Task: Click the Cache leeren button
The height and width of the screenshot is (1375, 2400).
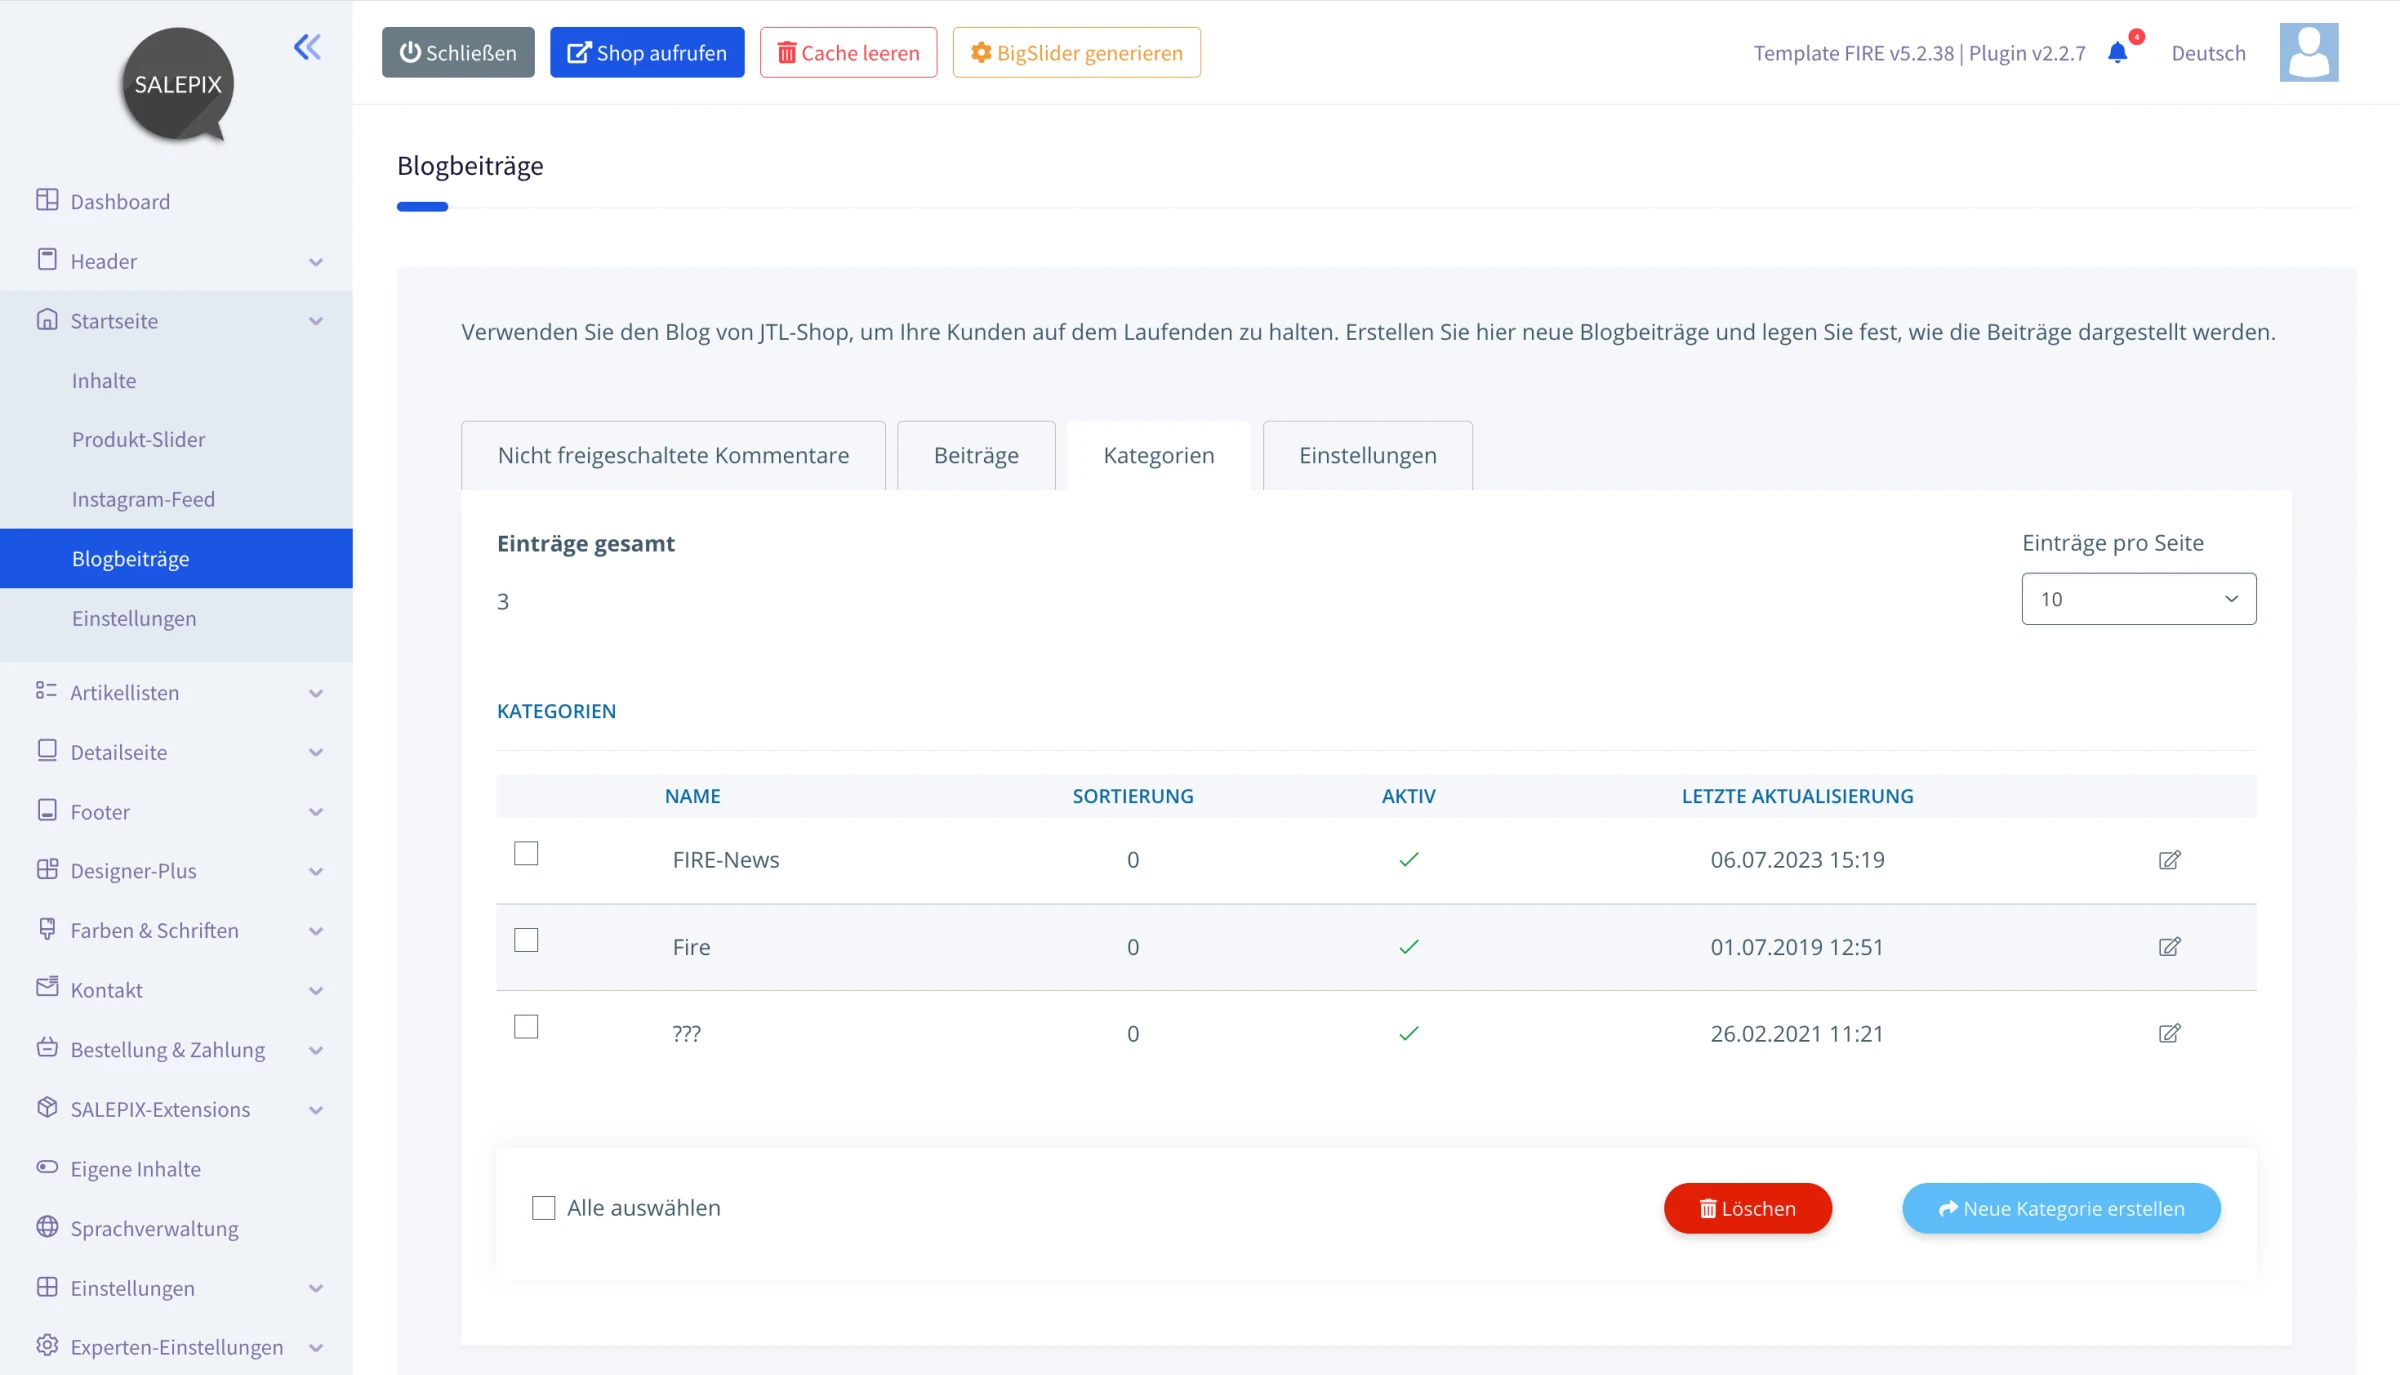Action: pyautogui.click(x=848, y=52)
